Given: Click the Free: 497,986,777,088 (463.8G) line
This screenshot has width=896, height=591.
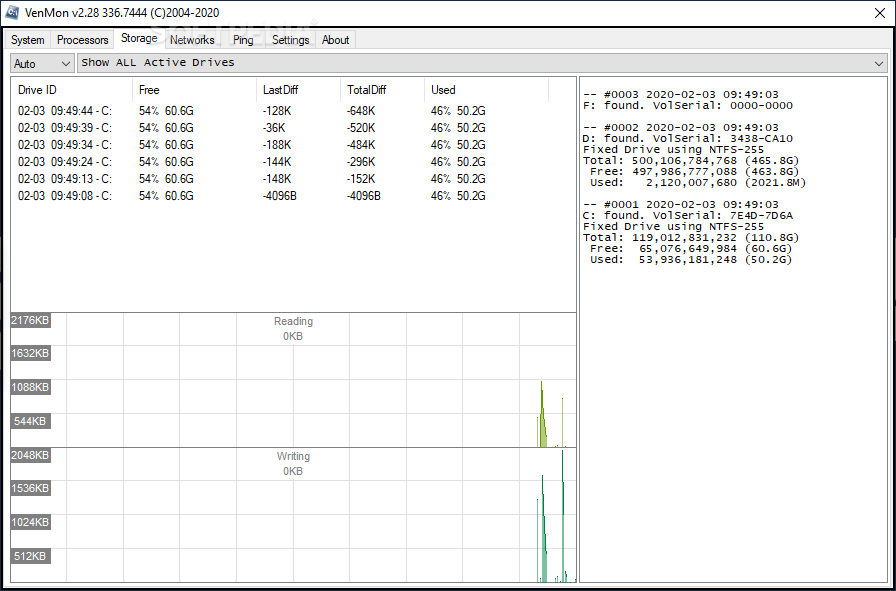Looking at the screenshot, I should tap(695, 171).
